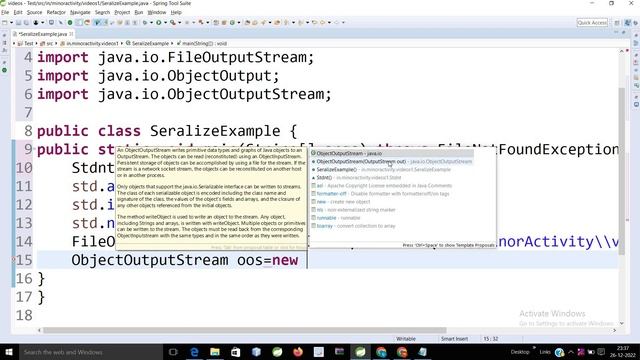
Task: Select the in.minoractivity.videos1 package breadcrumb
Action: (x=89, y=43)
